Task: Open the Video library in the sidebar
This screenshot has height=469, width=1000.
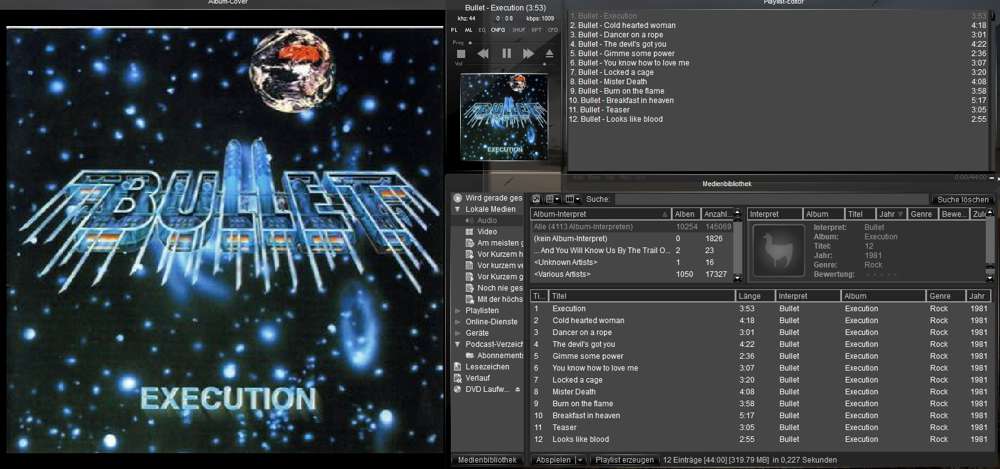Action: click(x=487, y=232)
